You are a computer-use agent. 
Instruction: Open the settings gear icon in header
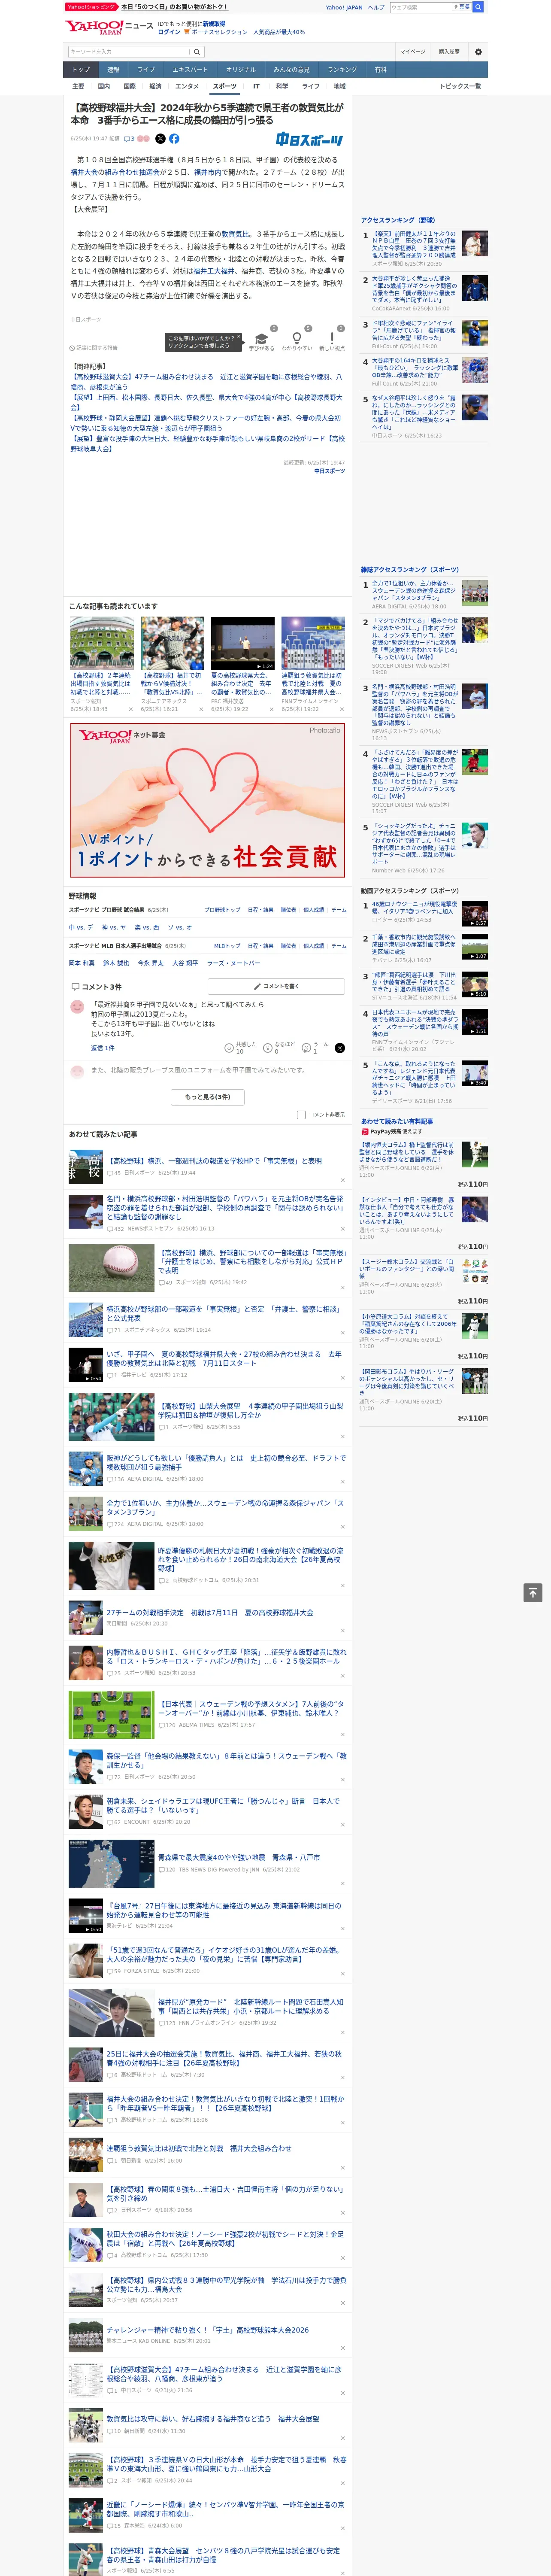pos(478,52)
